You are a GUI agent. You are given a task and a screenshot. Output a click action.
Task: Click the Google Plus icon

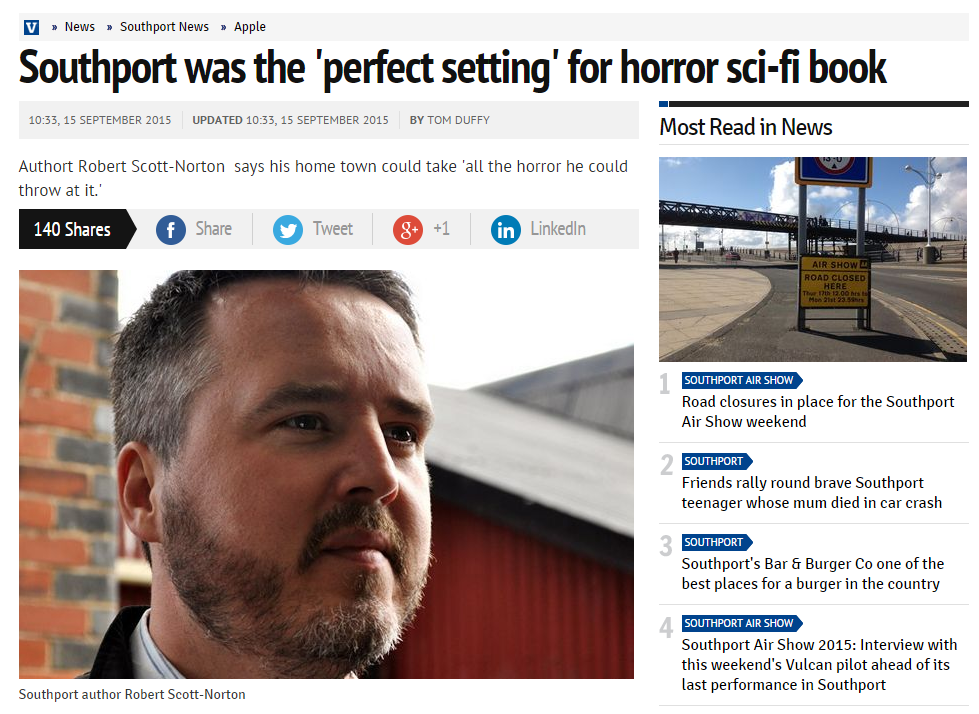[408, 230]
